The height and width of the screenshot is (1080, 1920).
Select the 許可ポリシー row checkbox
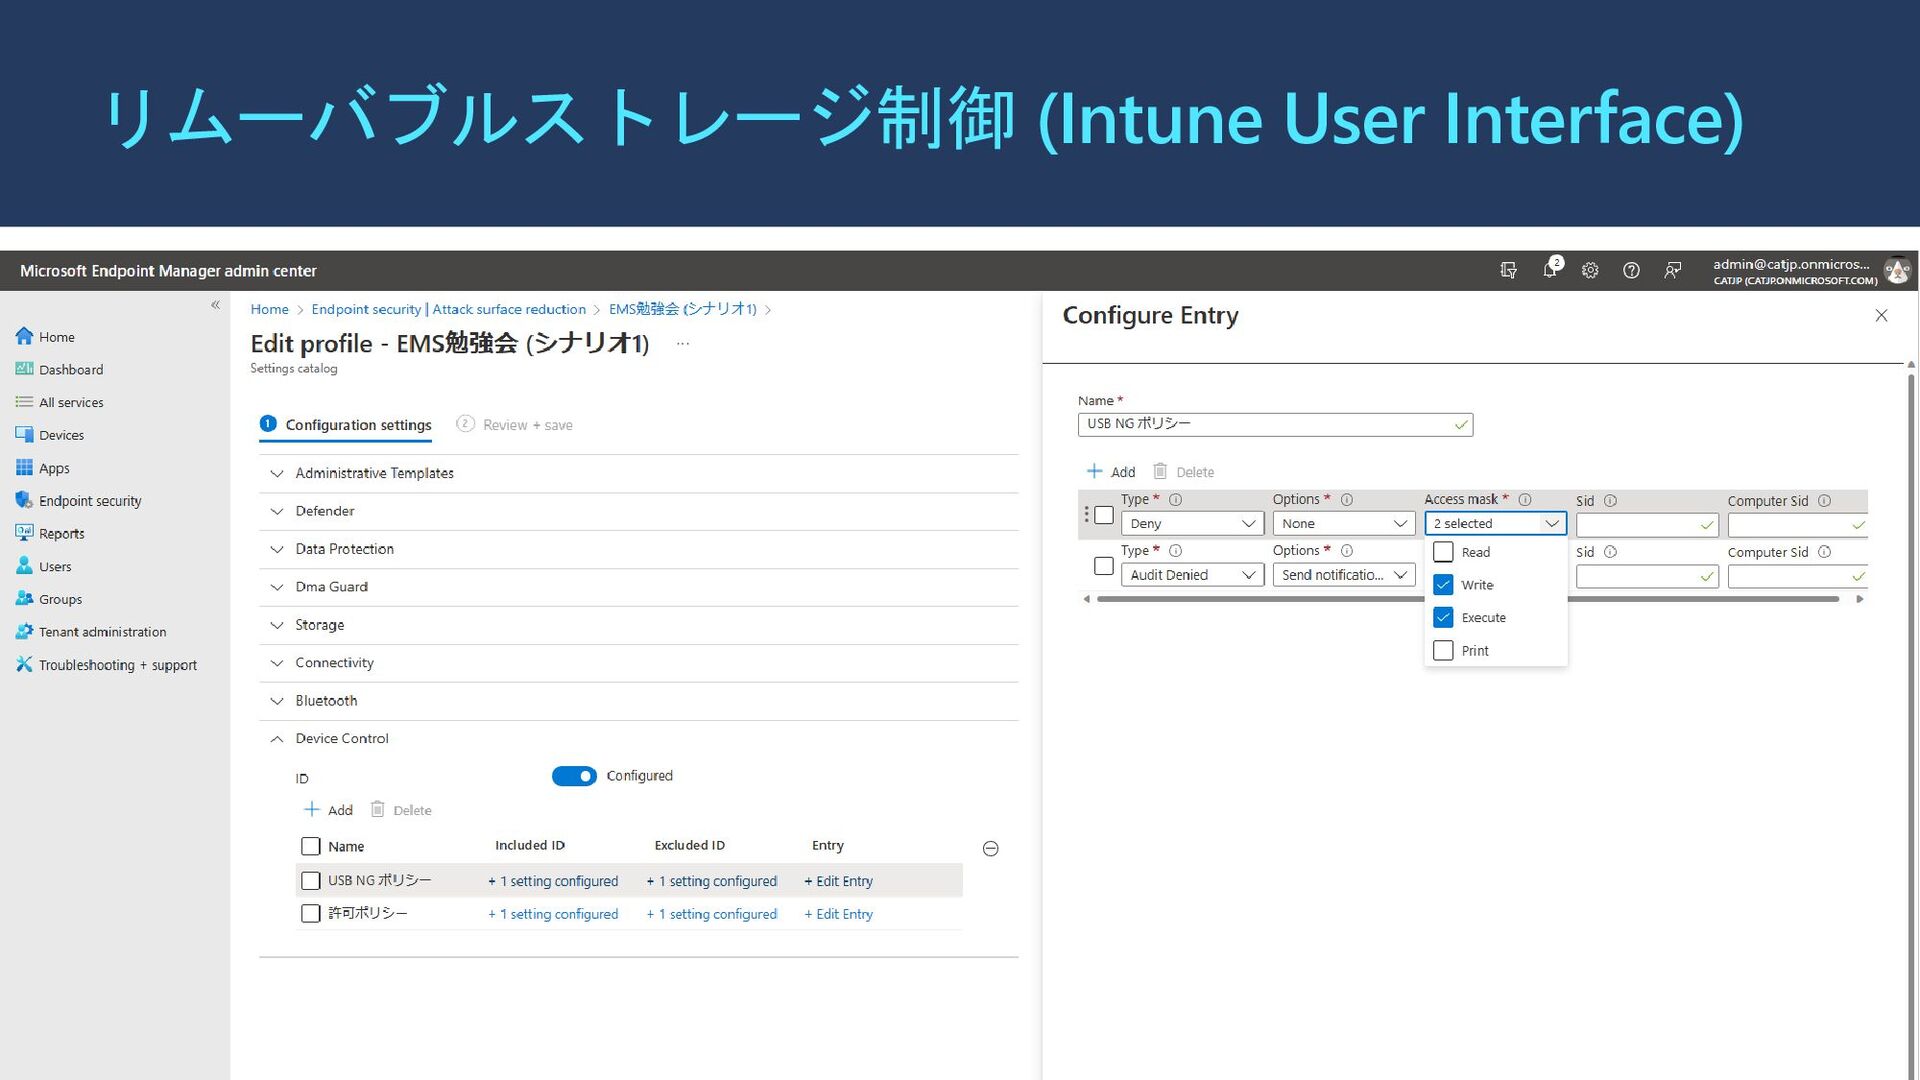[311, 914]
